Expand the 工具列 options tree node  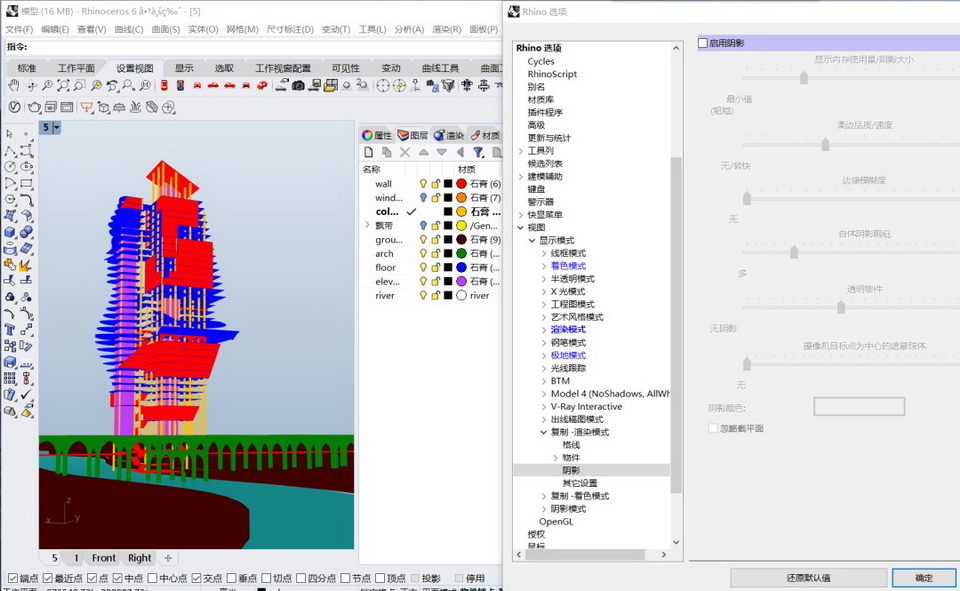[521, 151]
